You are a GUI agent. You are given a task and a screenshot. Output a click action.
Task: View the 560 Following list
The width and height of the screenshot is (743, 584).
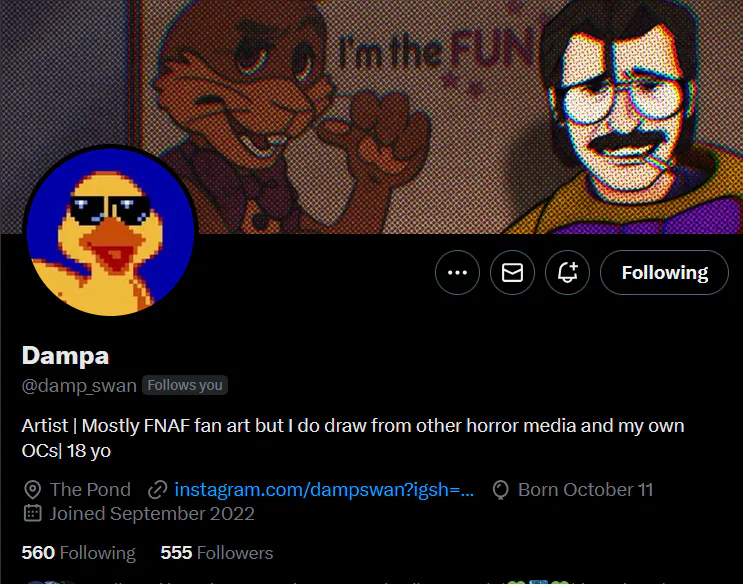tap(78, 553)
